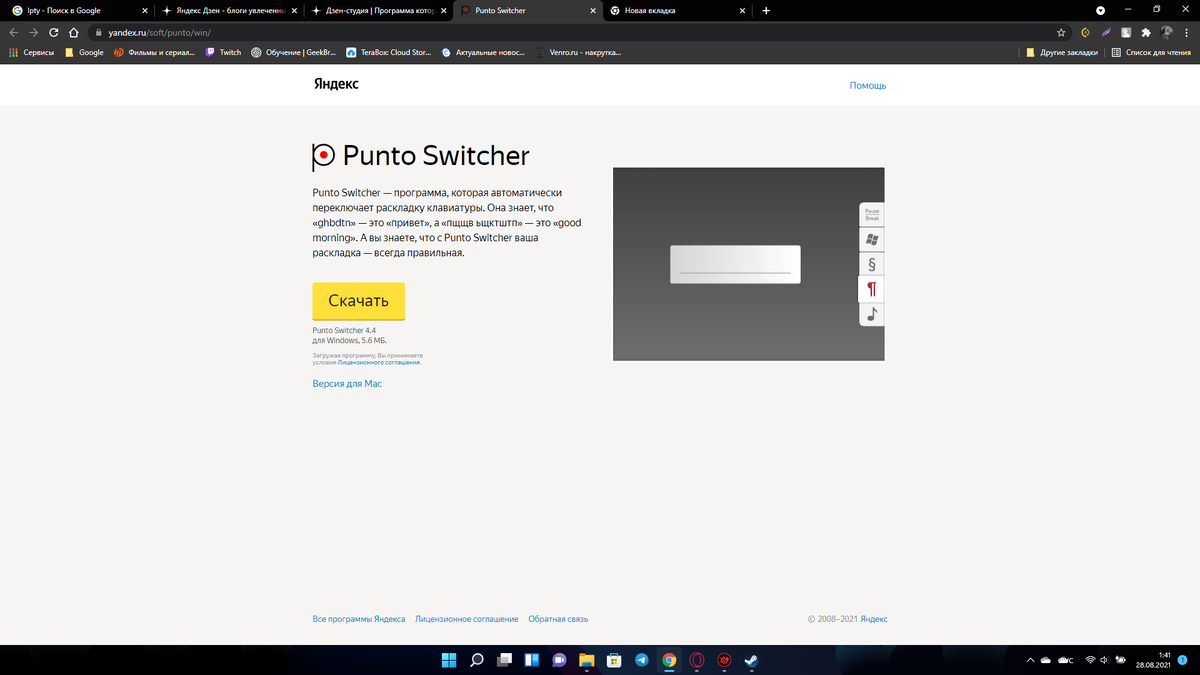
Task: Click the Яндекс logo
Action: pyautogui.click(x=336, y=85)
